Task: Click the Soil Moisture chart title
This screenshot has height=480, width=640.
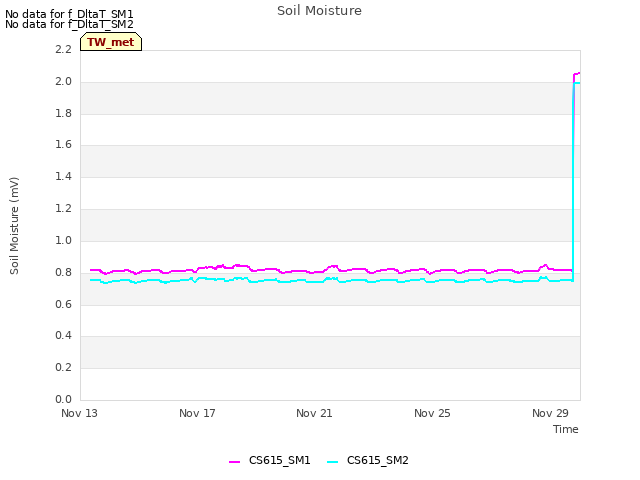Action: pos(319,11)
